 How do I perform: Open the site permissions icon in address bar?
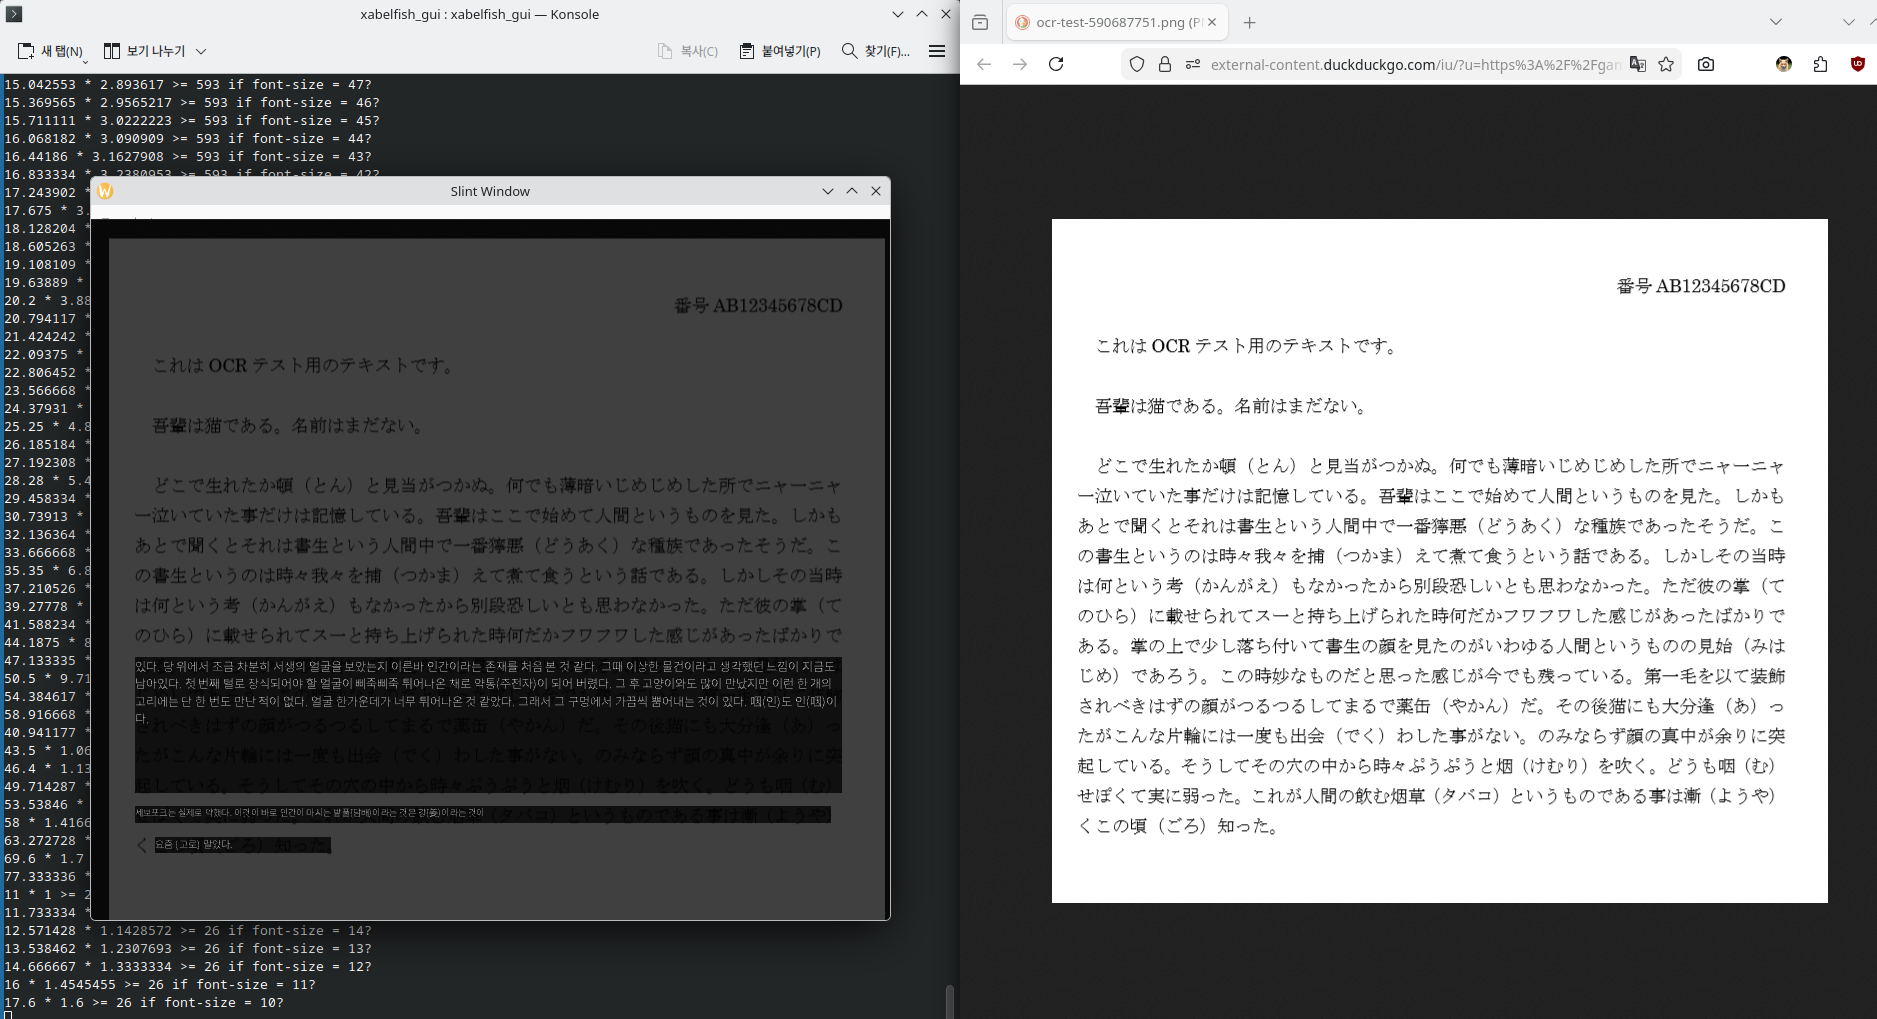[x=1192, y=64]
